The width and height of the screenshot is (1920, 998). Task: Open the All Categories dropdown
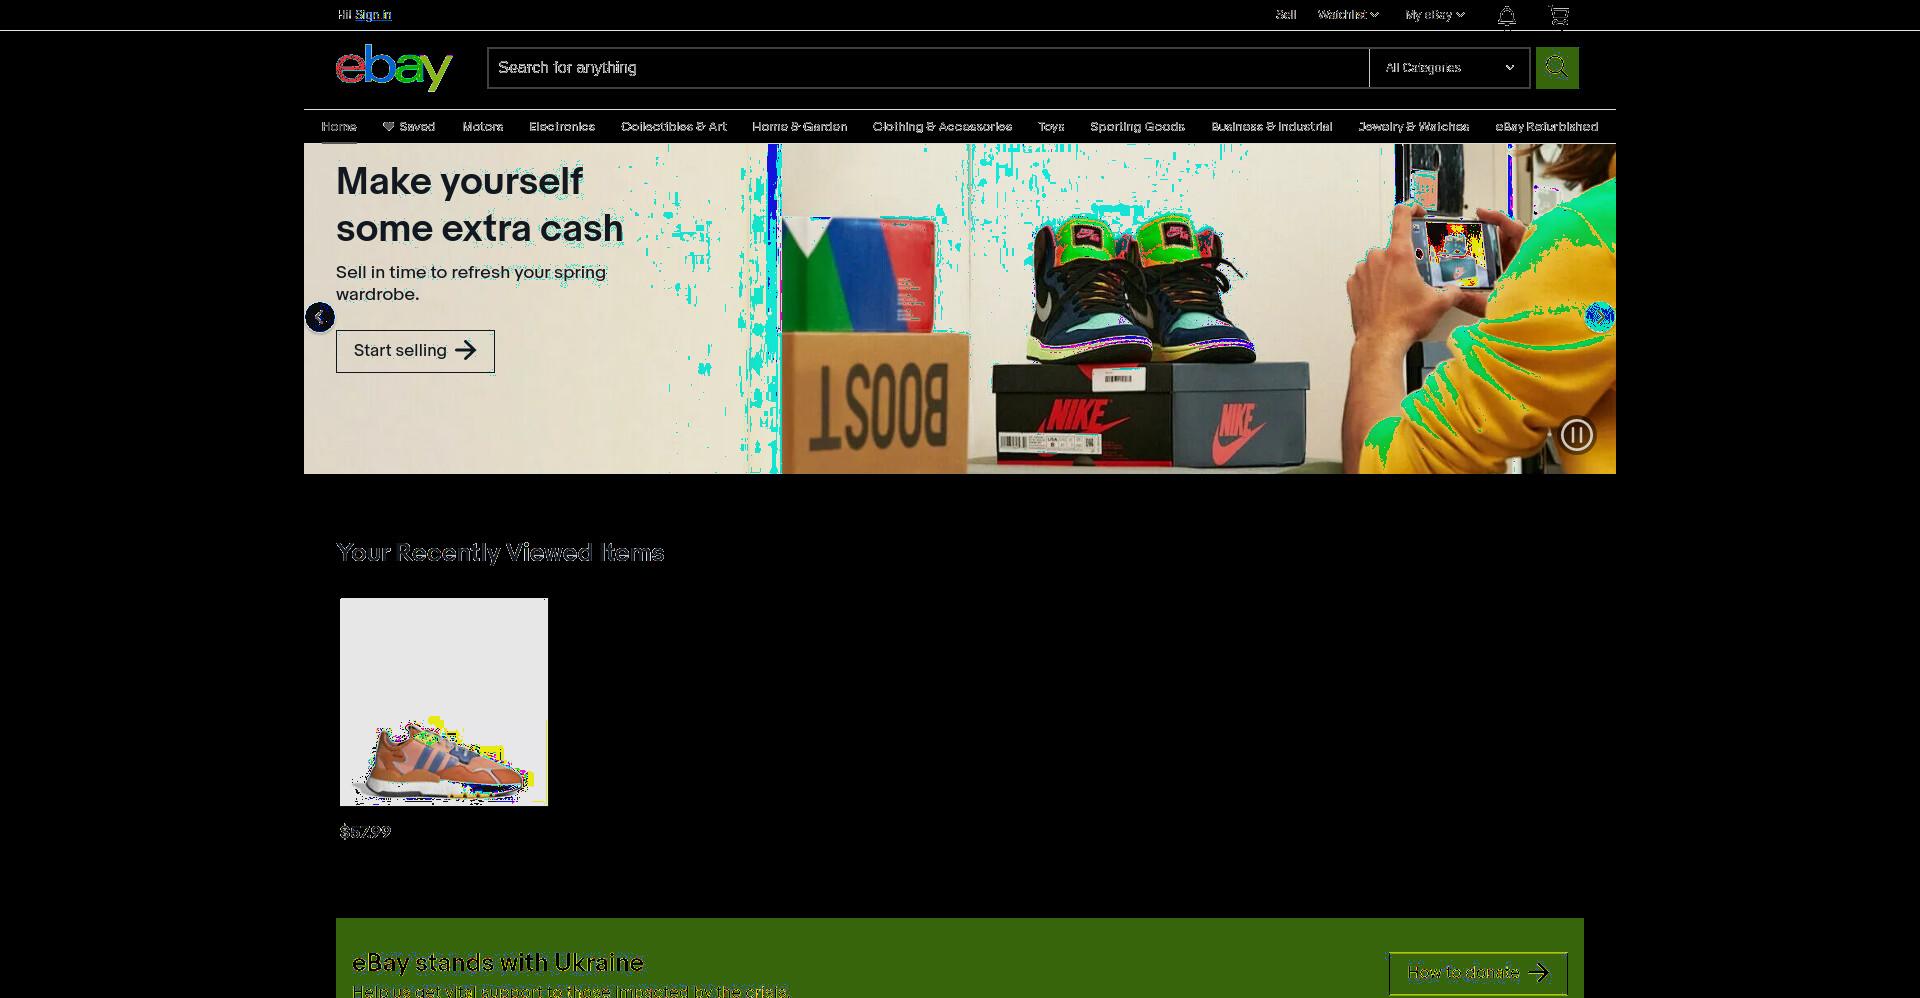tap(1449, 68)
